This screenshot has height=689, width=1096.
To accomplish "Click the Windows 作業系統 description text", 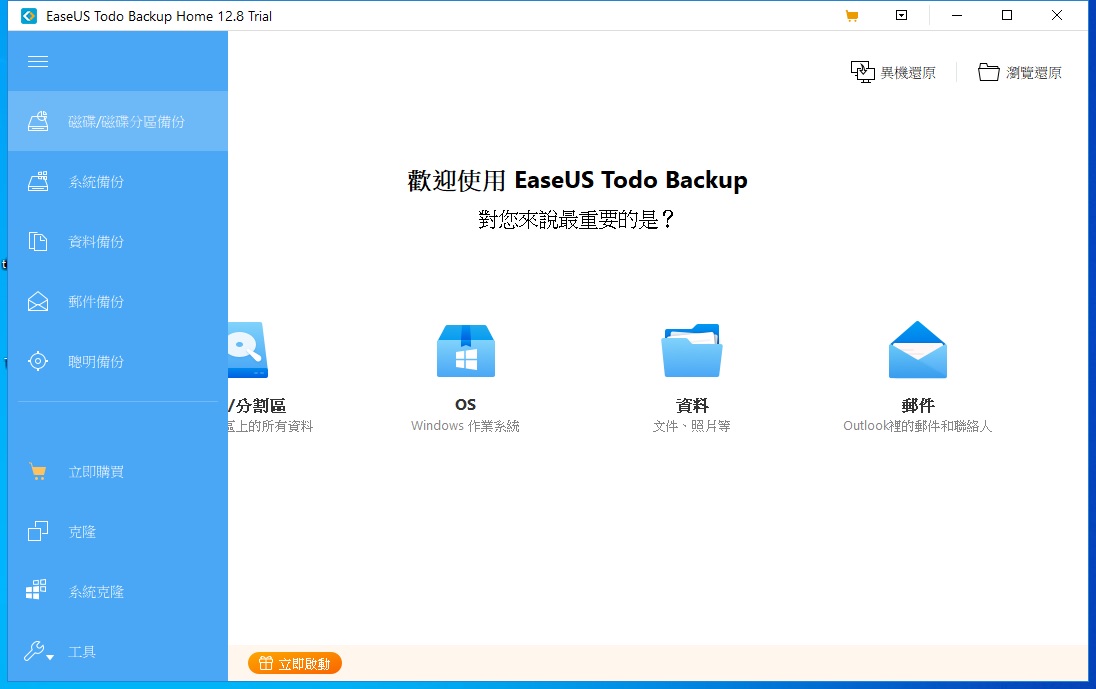I will click(x=466, y=426).
